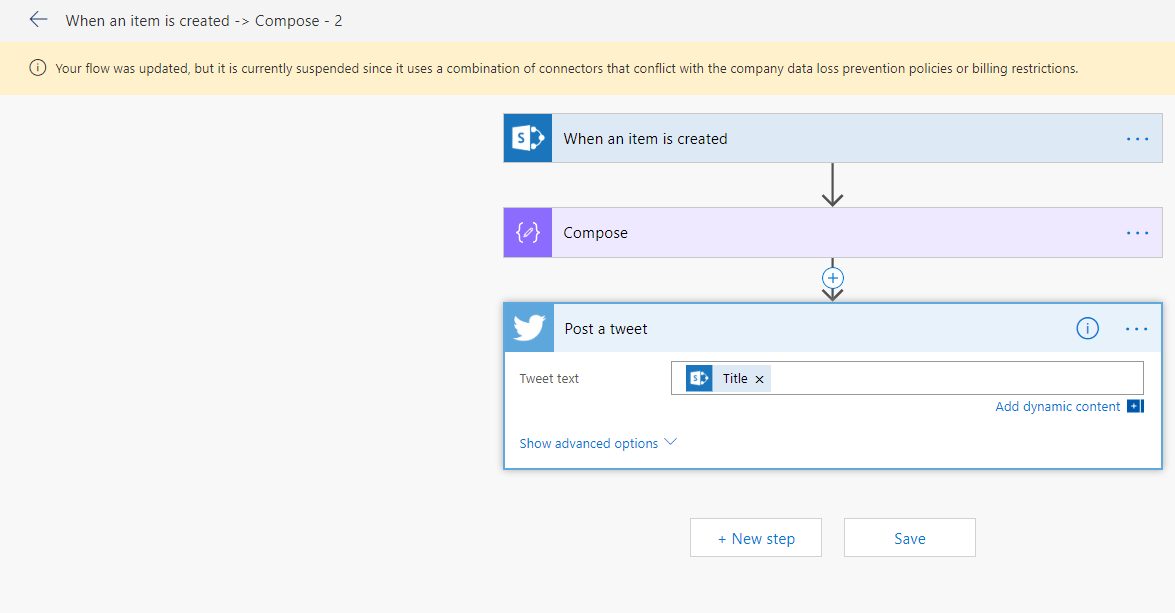Expand the Compose step card
This screenshot has height=613, width=1175.
point(833,233)
